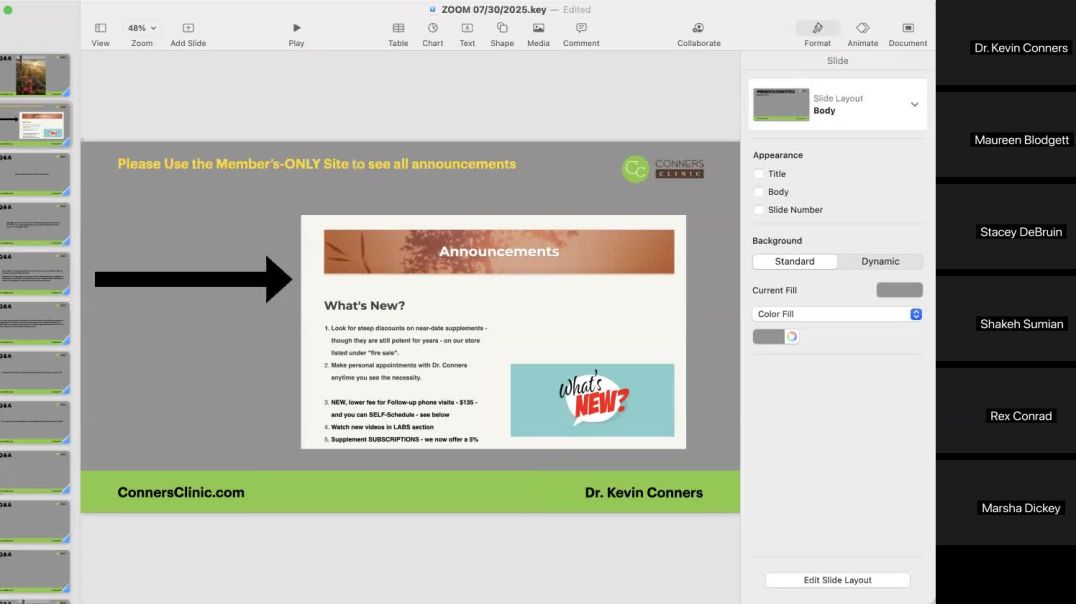Viewport: 1076px width, 604px height.
Task: Click the Edit Slide Layout button
Action: (837, 580)
